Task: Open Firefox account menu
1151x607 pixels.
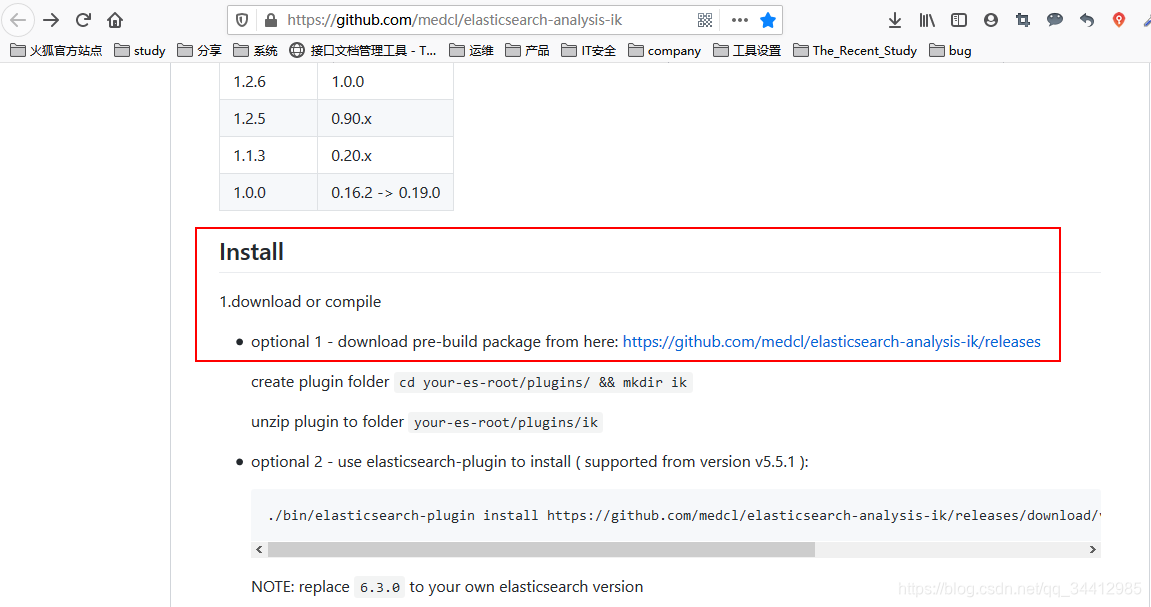Action: click(991, 20)
